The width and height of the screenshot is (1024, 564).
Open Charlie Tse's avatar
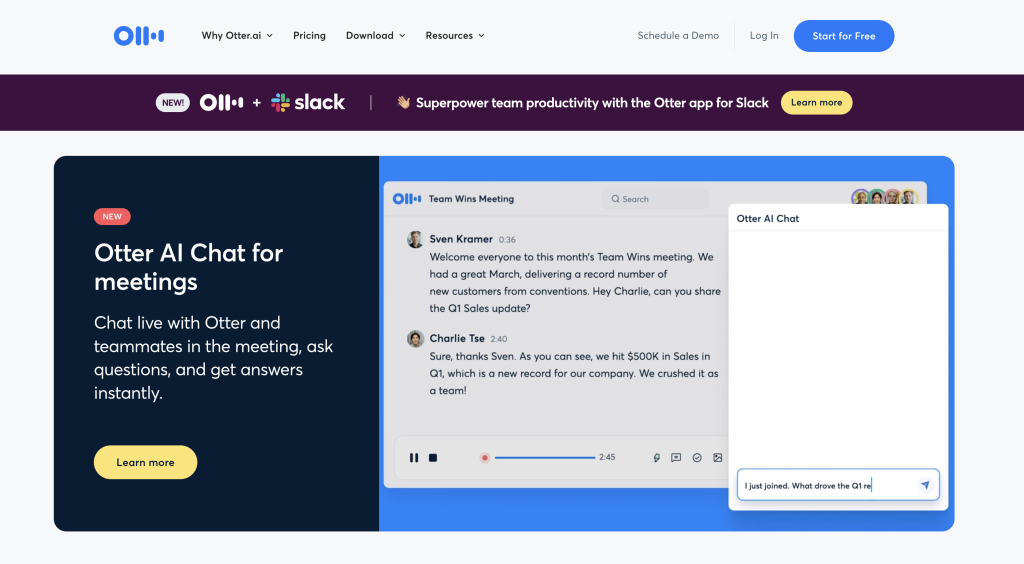[415, 339]
